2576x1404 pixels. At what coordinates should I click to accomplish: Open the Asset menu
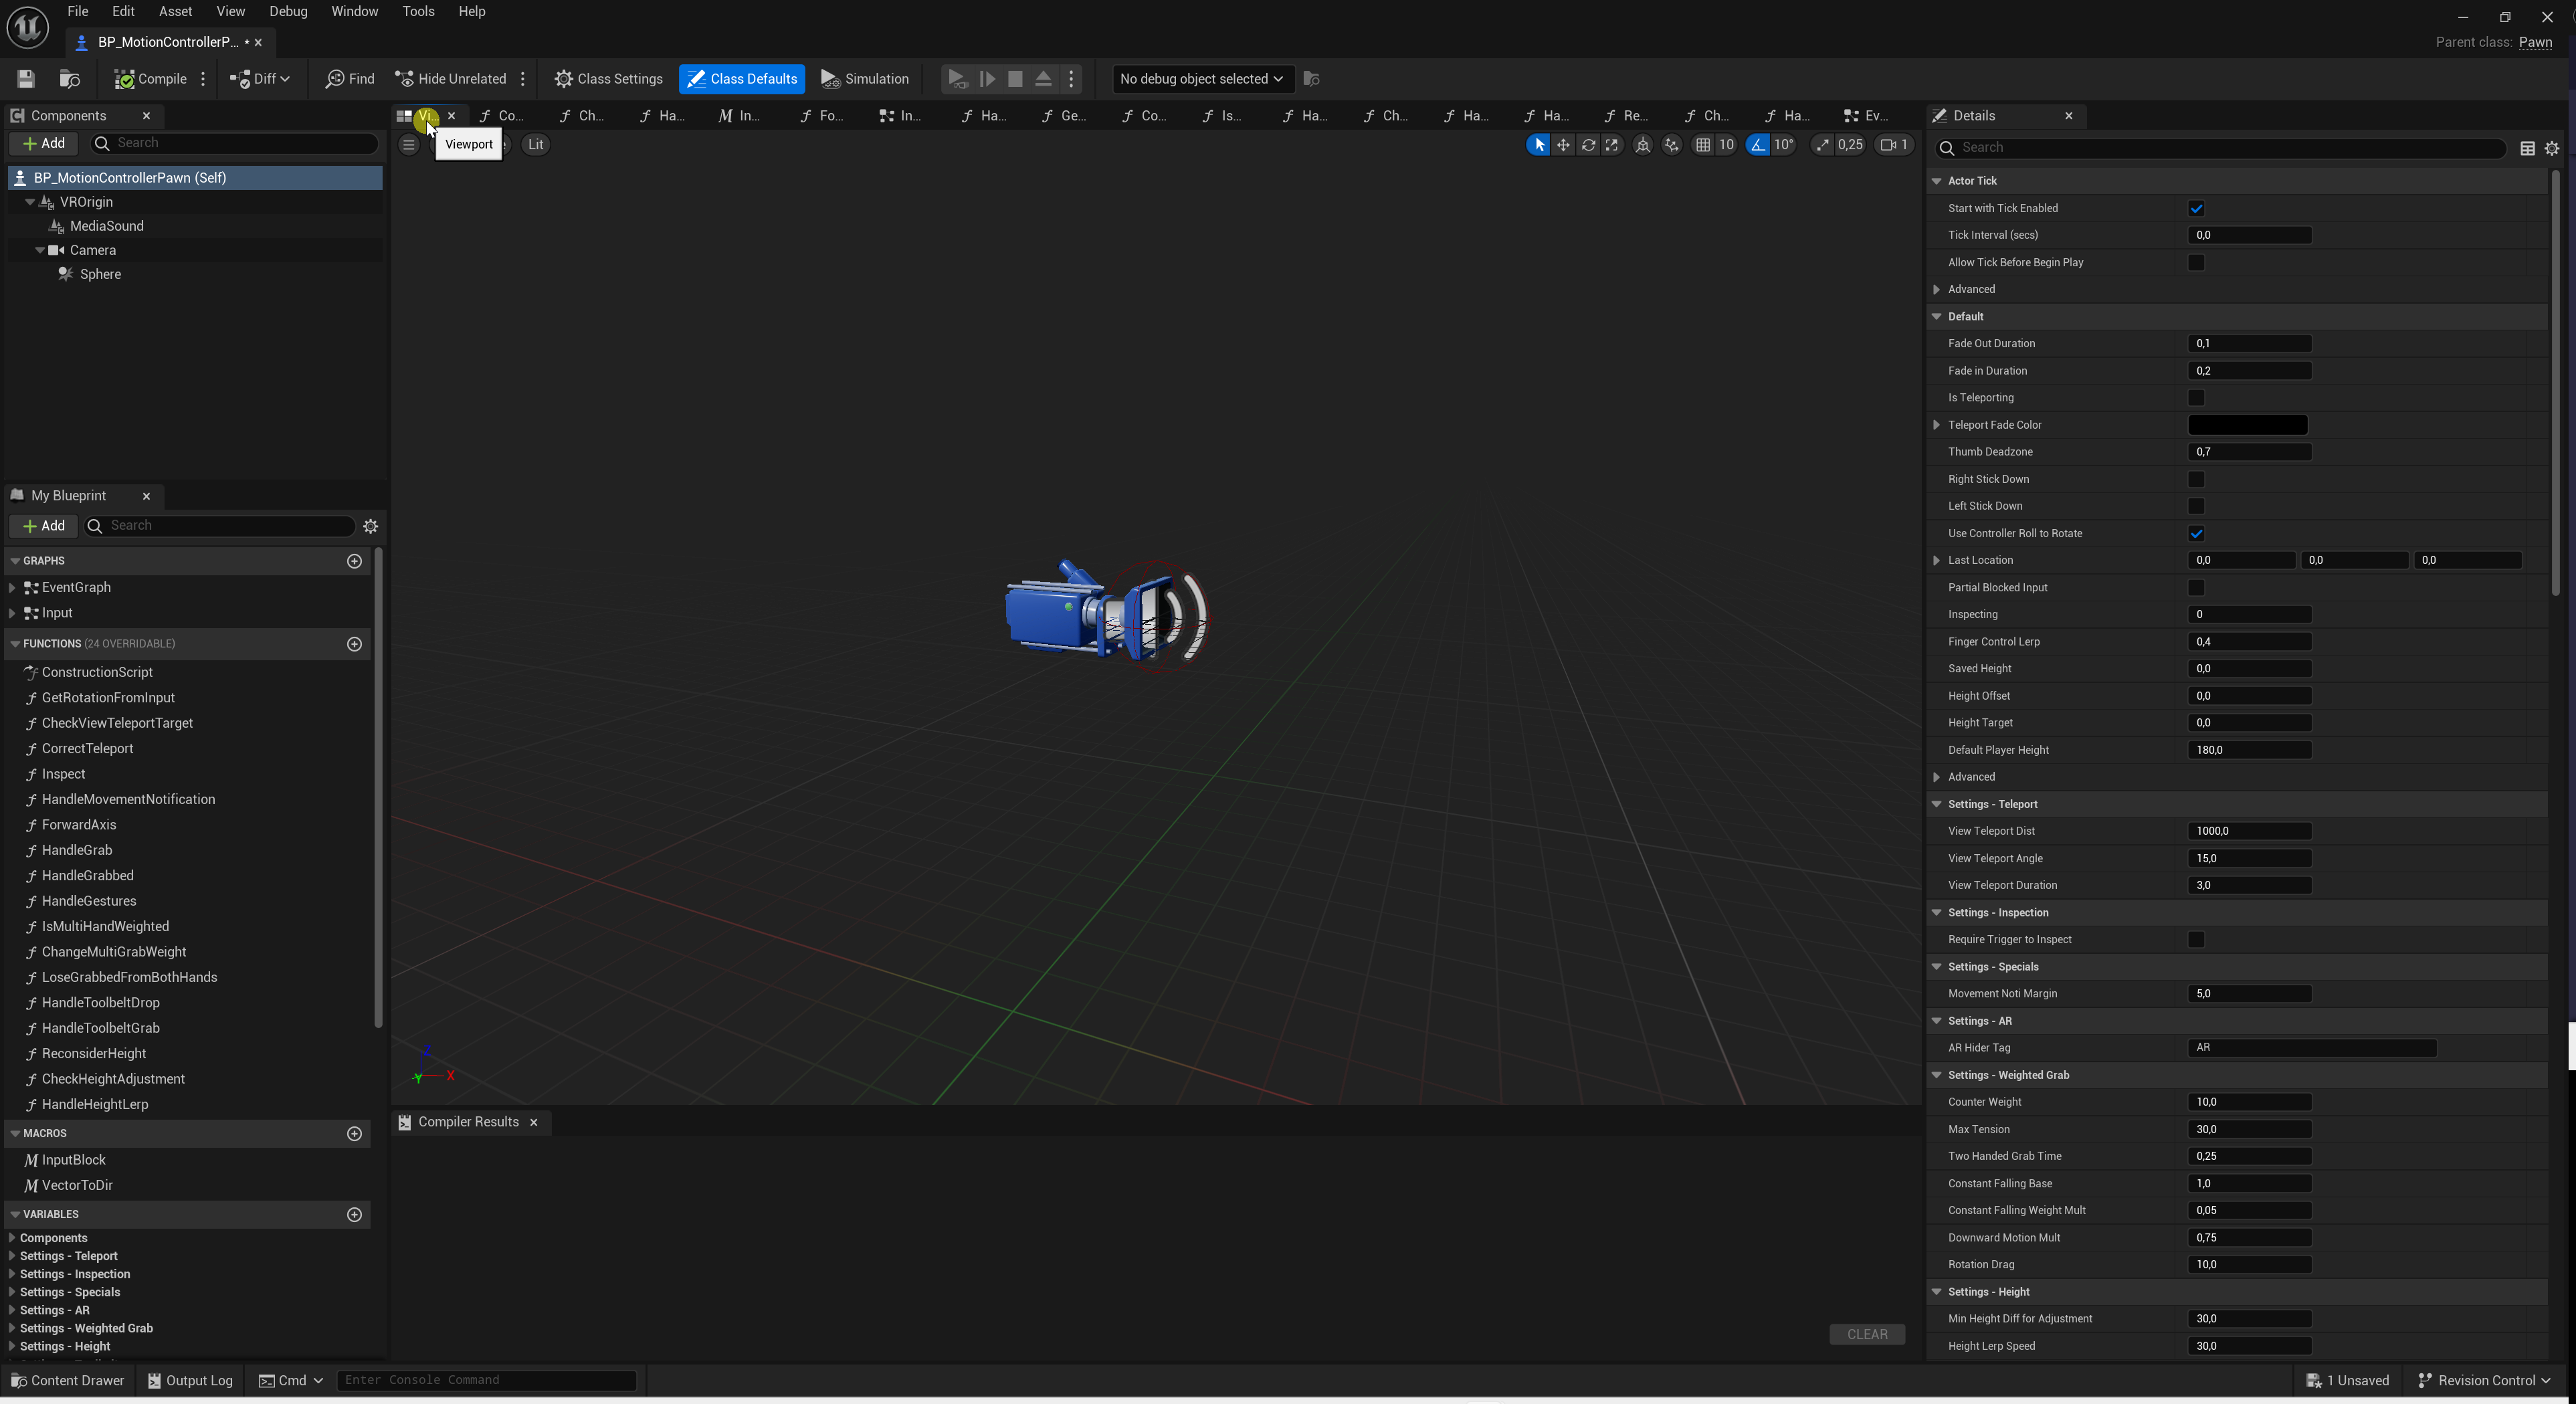tap(175, 11)
